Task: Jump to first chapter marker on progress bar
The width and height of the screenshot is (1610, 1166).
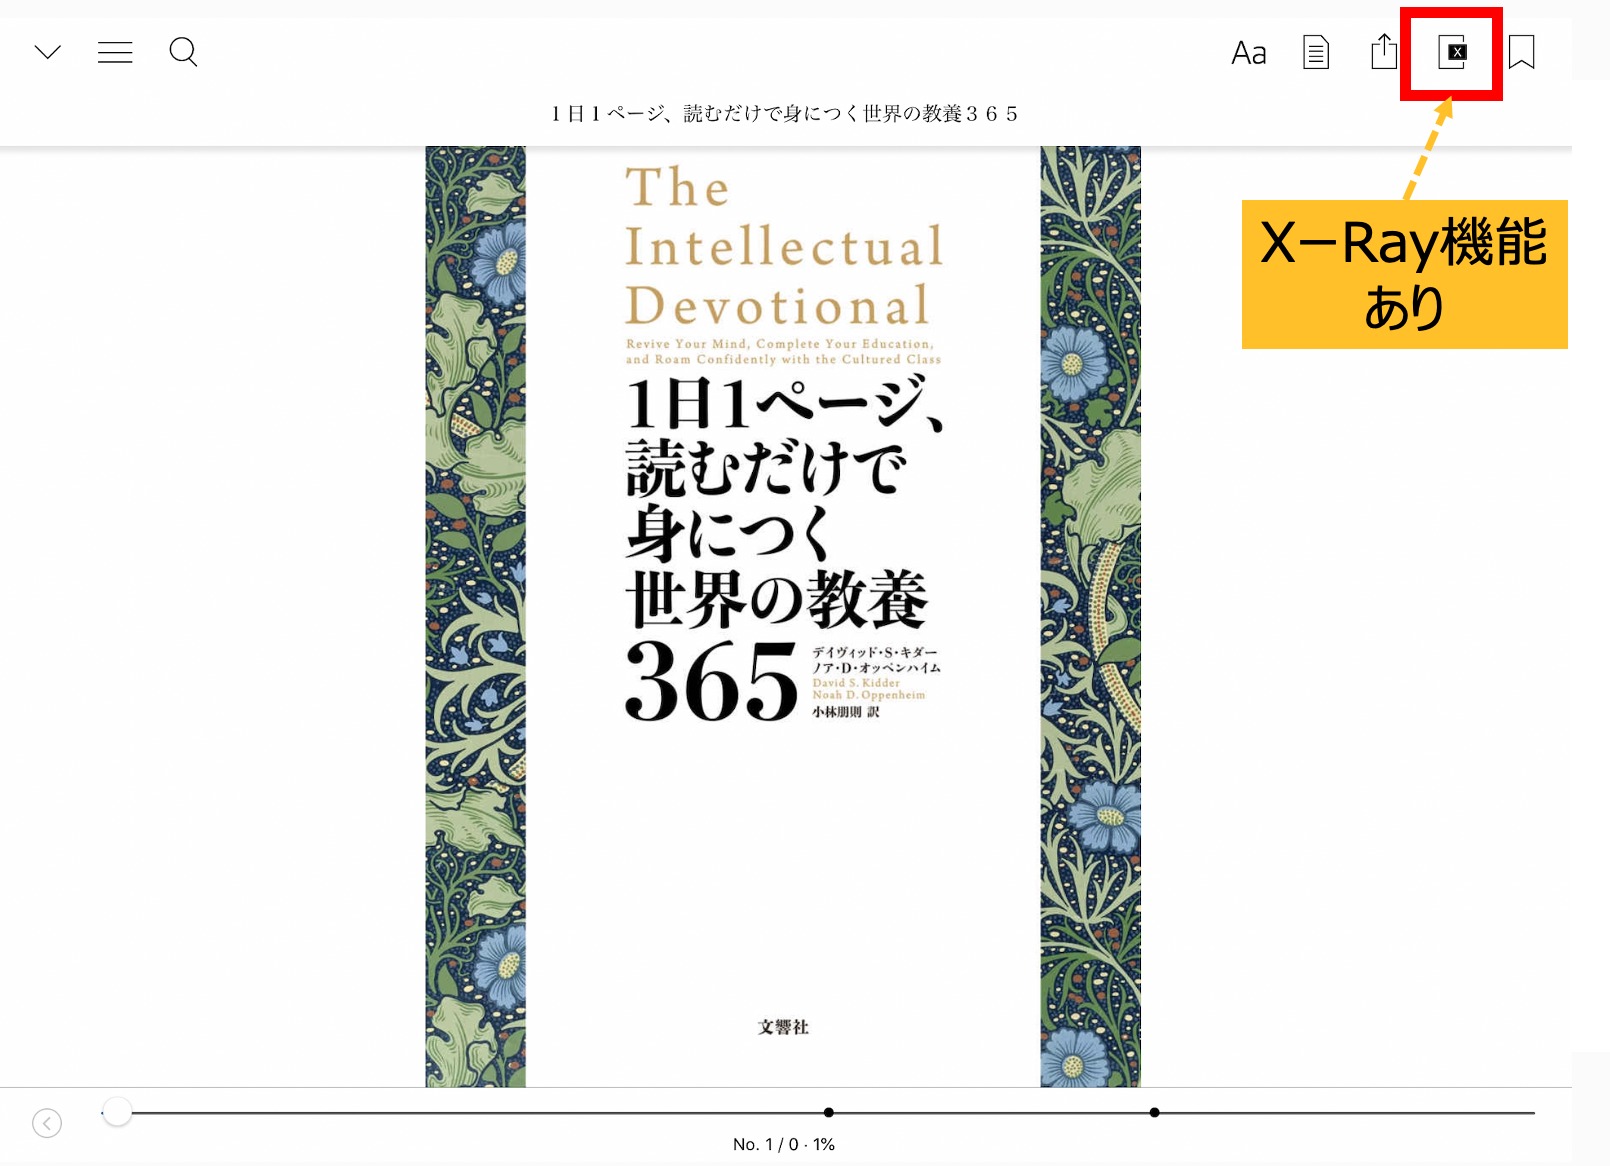Action: (829, 1112)
